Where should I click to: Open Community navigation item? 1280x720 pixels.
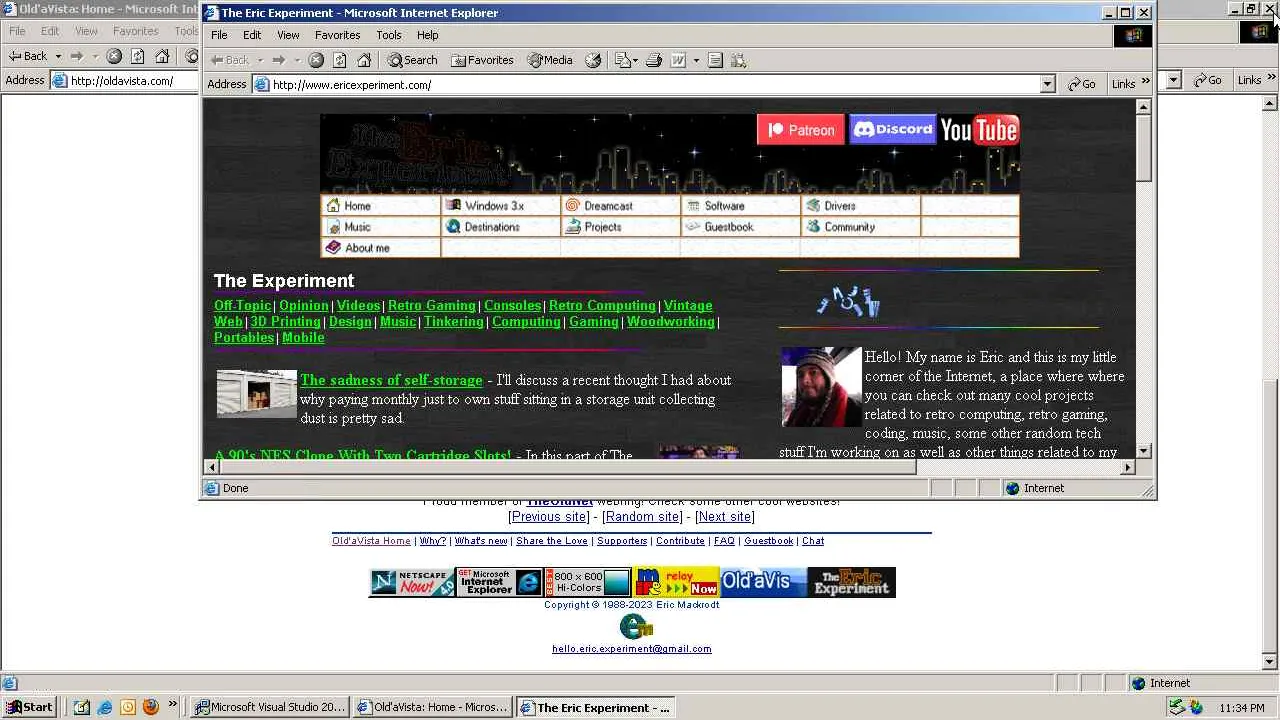pos(860,227)
